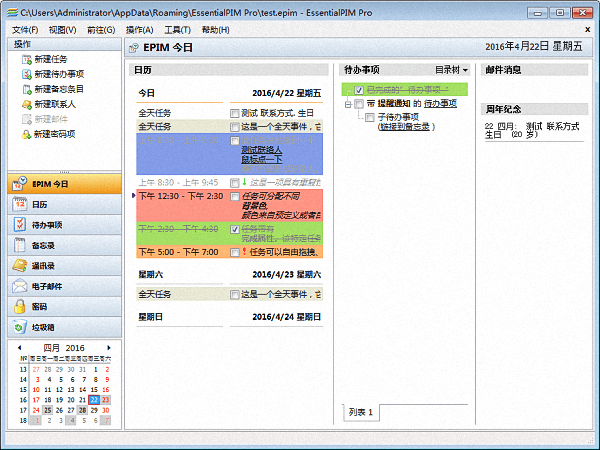Uncheck the completed 下午 2:30 task box

235,229
